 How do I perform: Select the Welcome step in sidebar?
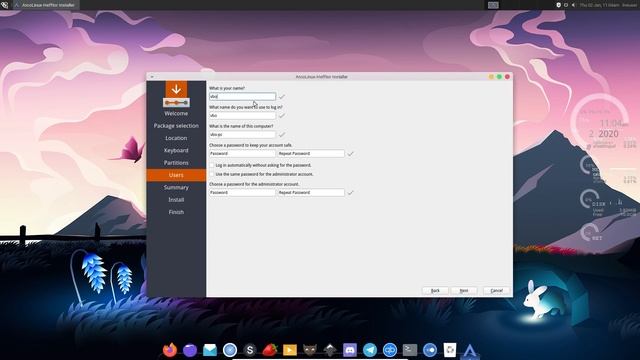(176, 113)
